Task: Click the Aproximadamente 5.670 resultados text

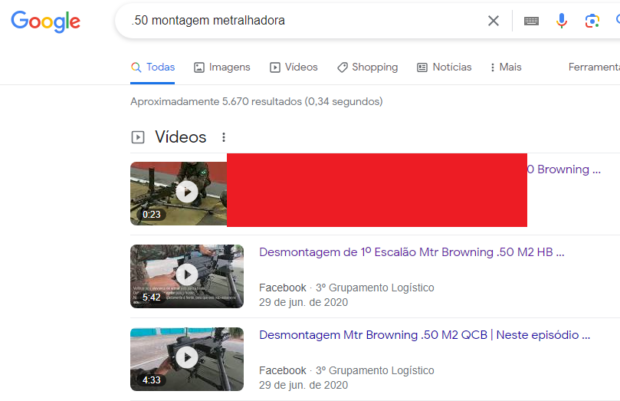Action: (x=257, y=102)
